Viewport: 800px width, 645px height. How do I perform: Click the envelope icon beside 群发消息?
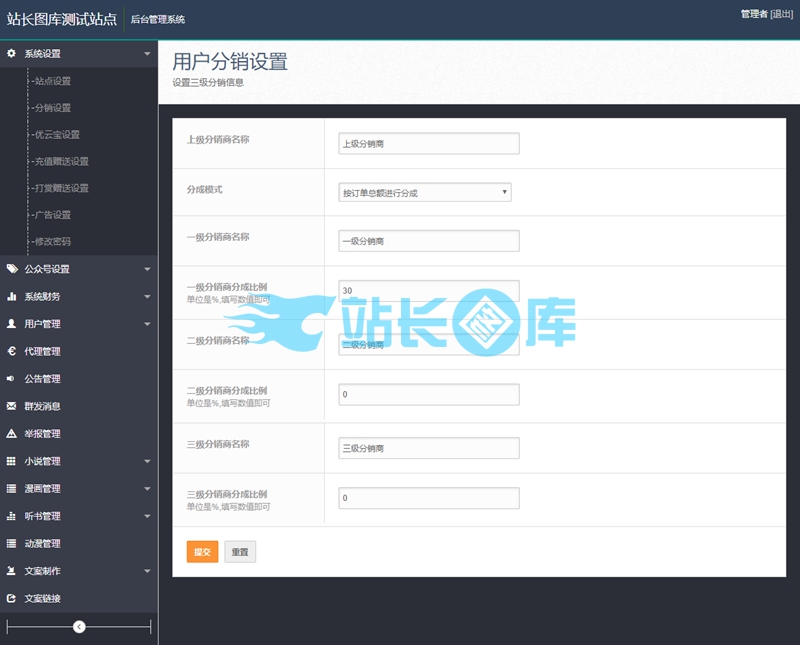(11, 406)
